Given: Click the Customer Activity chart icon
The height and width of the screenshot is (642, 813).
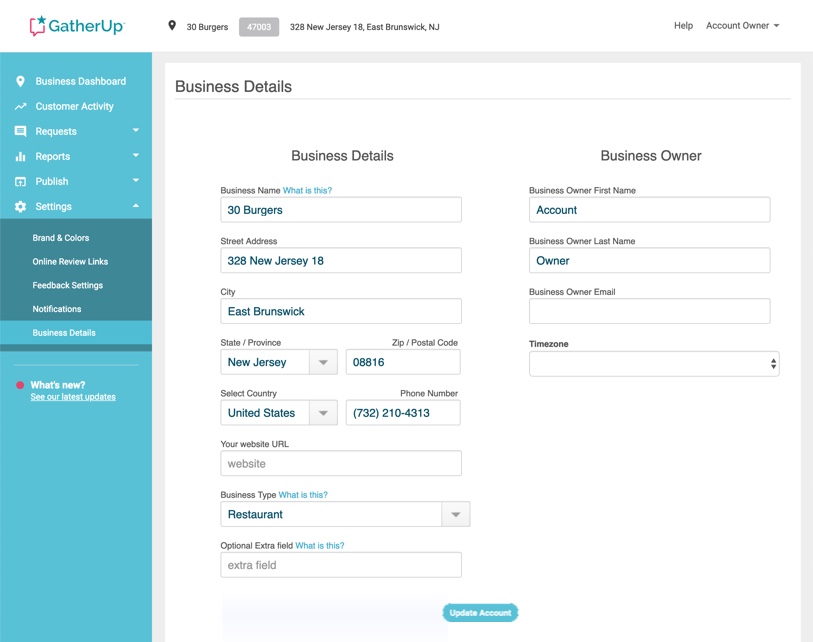Looking at the screenshot, I should tap(22, 106).
